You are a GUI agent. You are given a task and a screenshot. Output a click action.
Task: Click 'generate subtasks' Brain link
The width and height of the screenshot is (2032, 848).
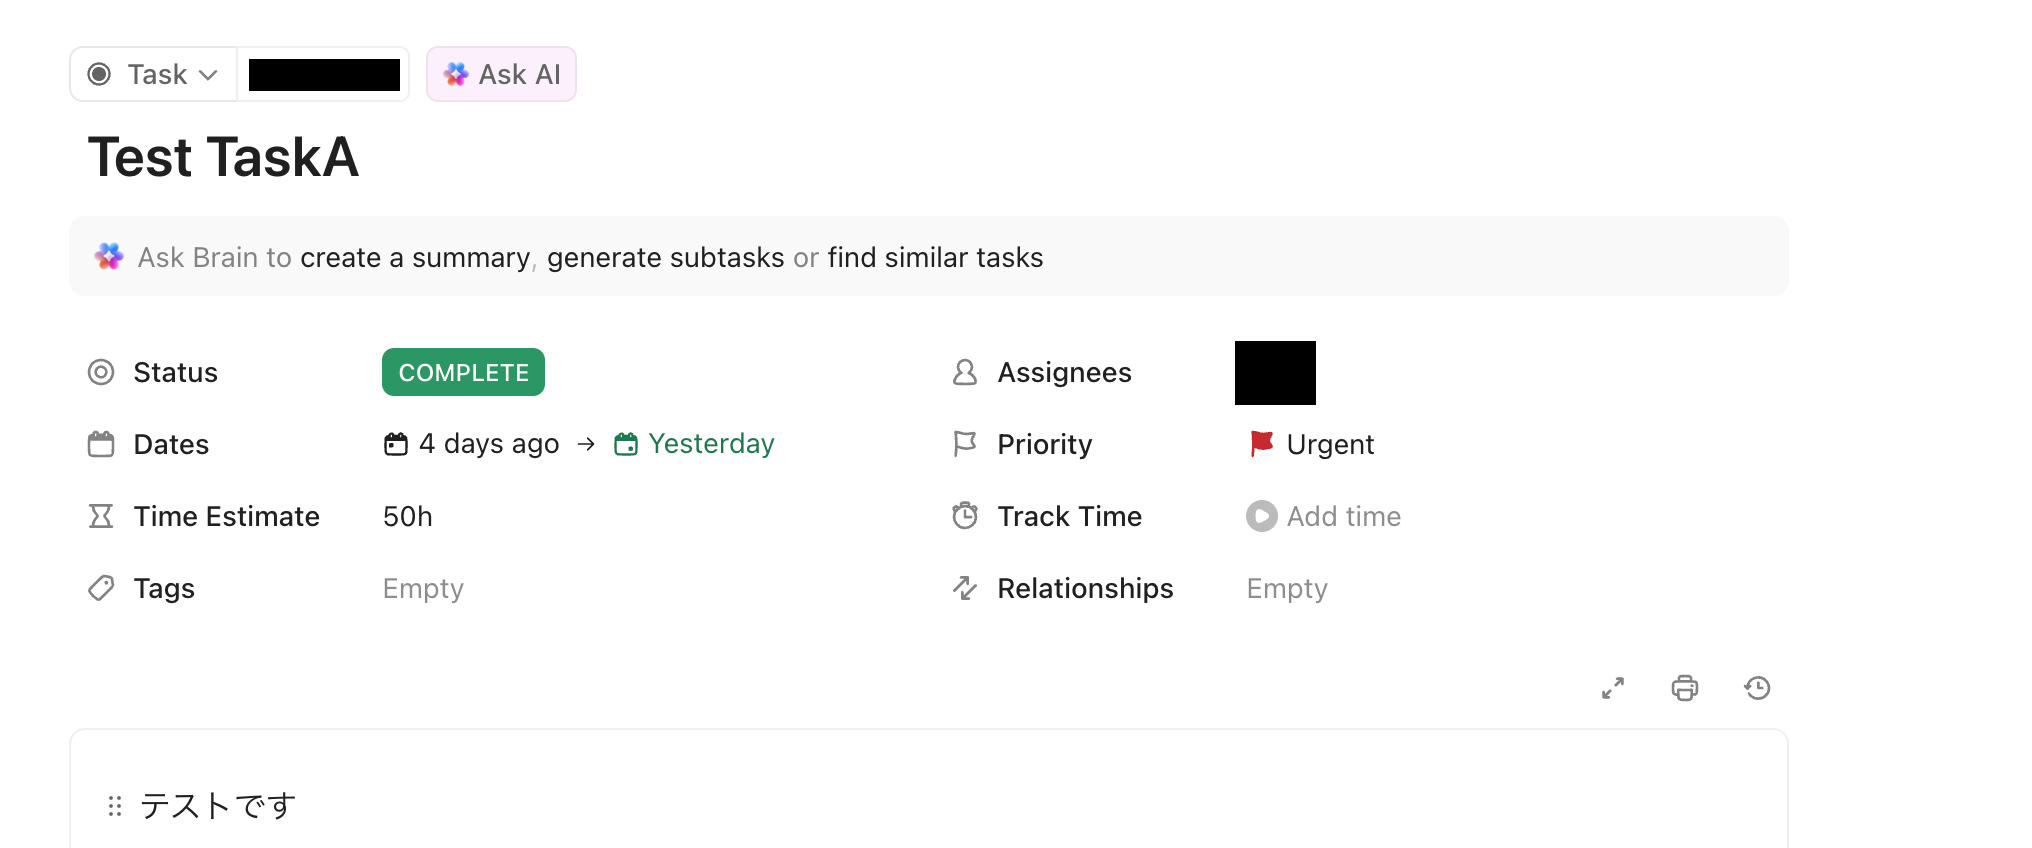[x=665, y=258]
